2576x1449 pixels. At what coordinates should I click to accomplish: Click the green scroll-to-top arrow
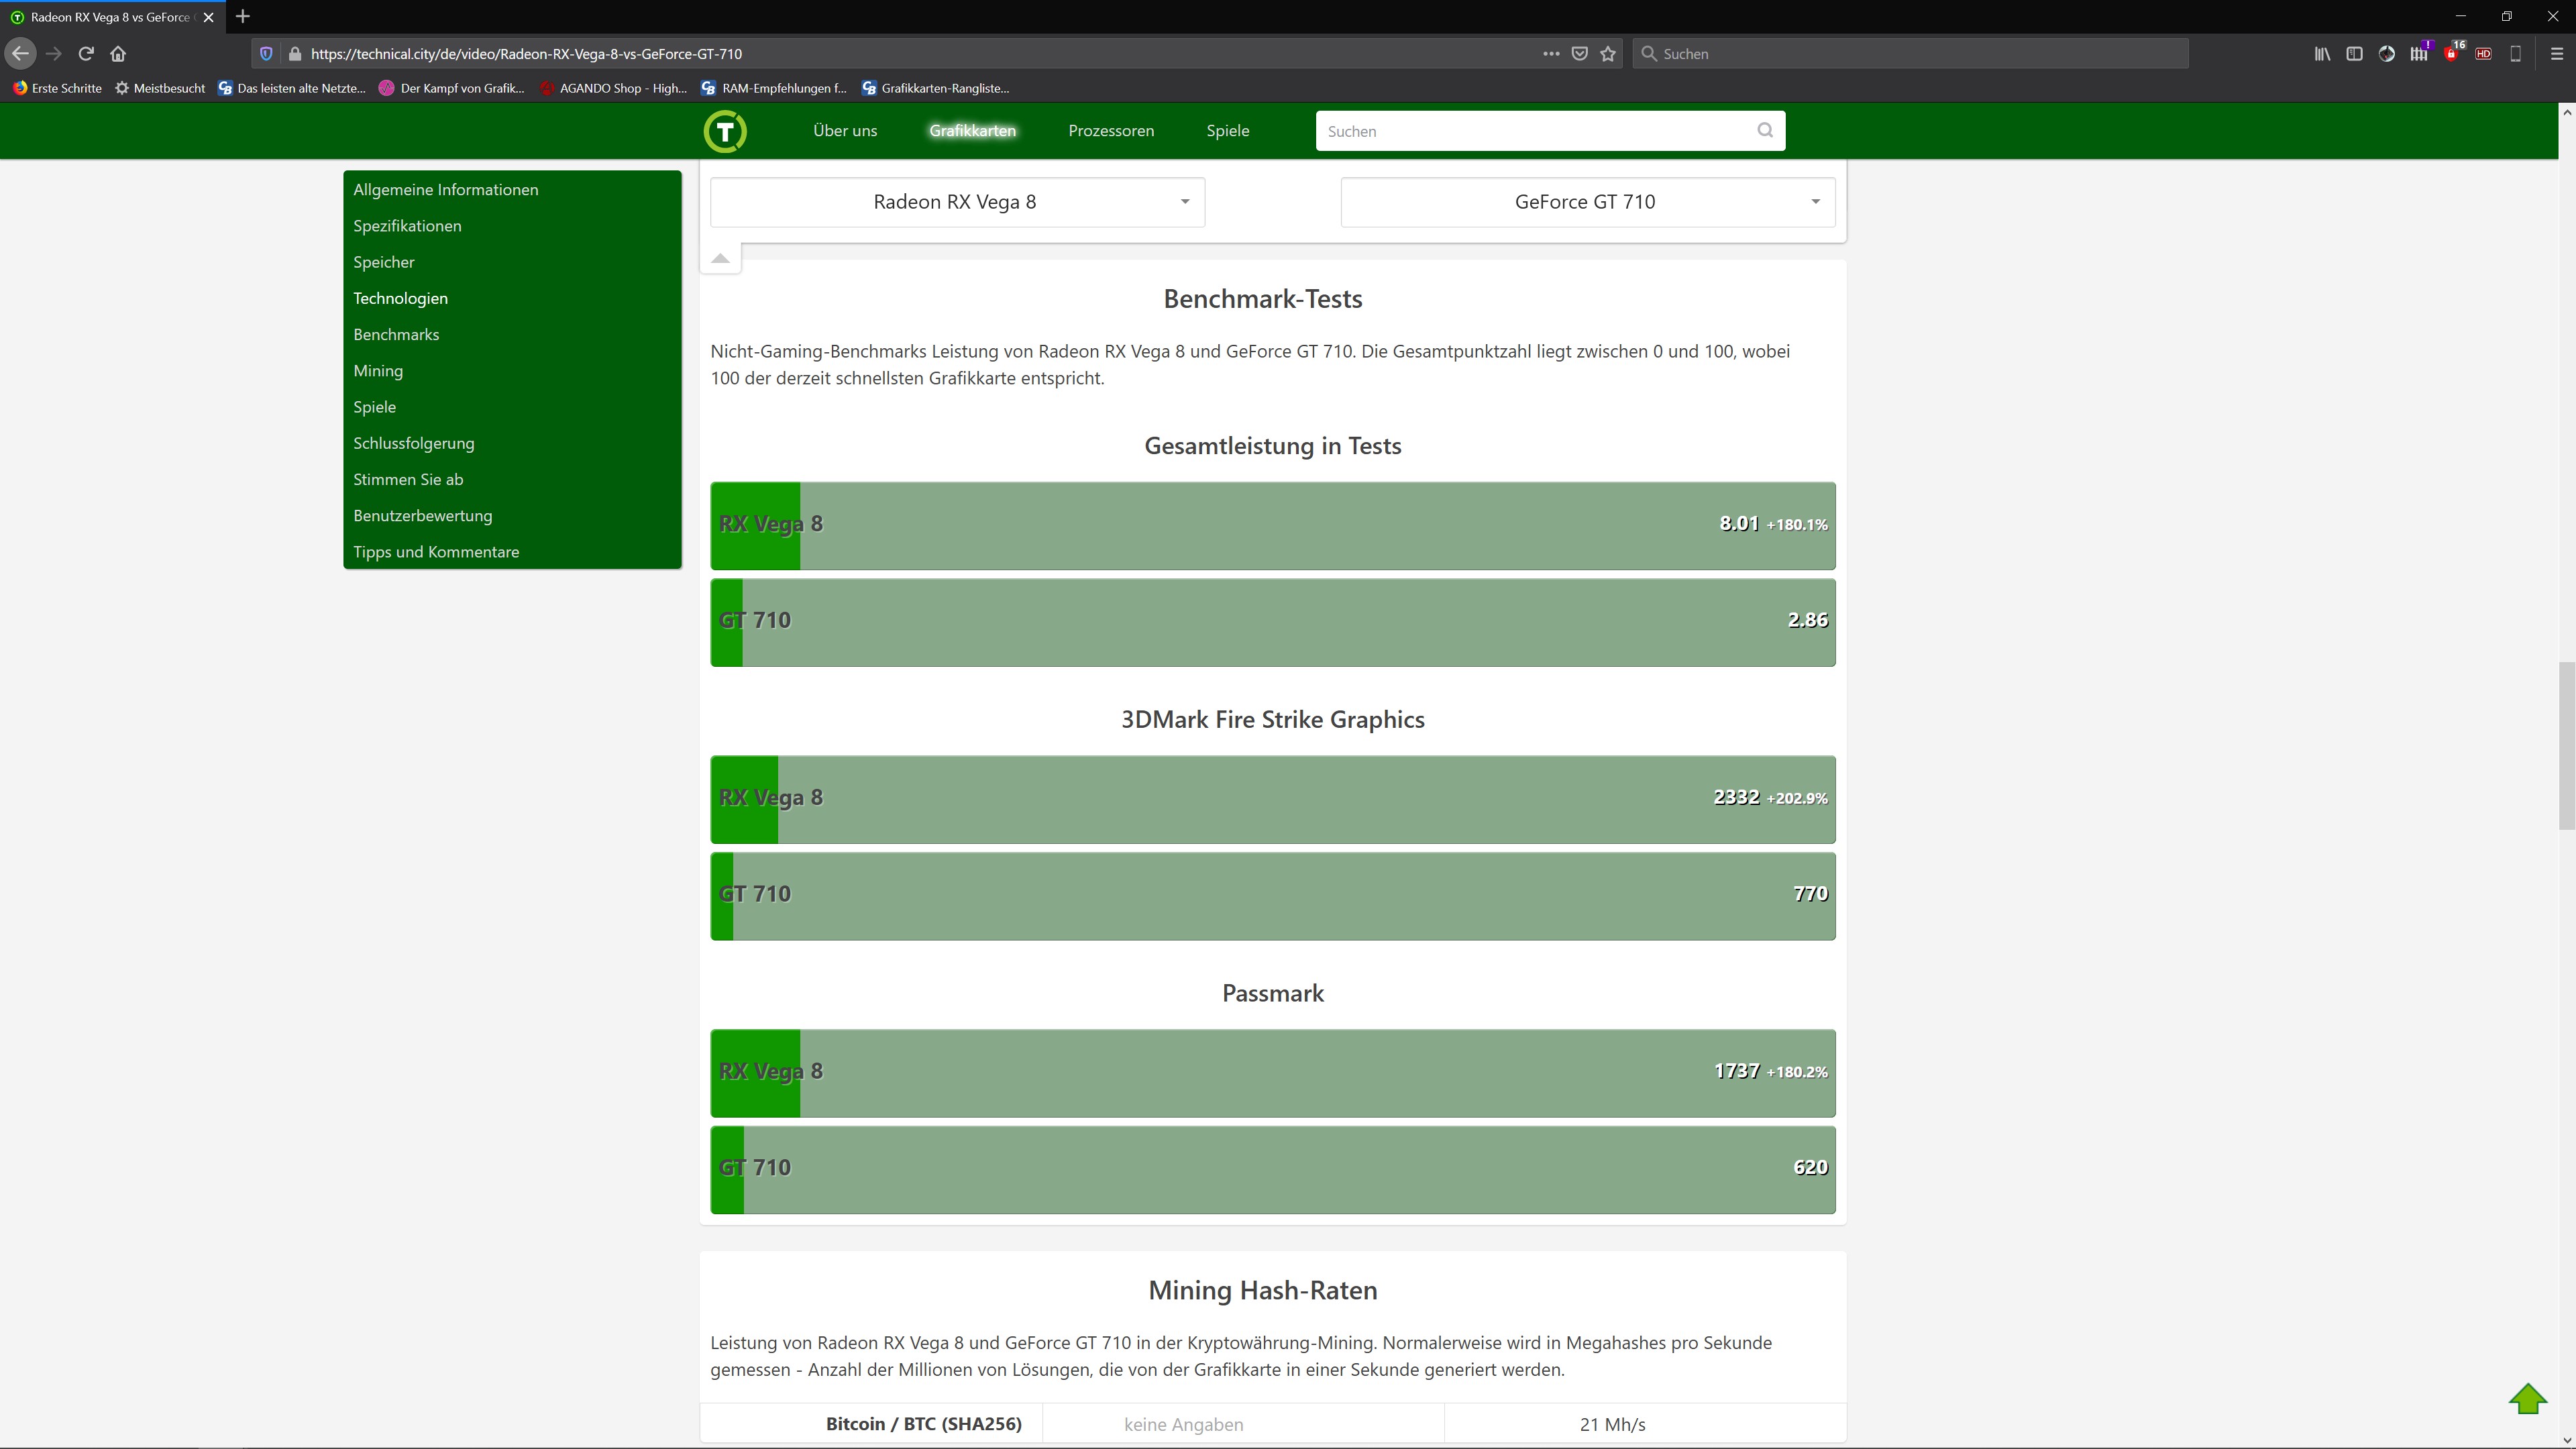point(2527,1398)
